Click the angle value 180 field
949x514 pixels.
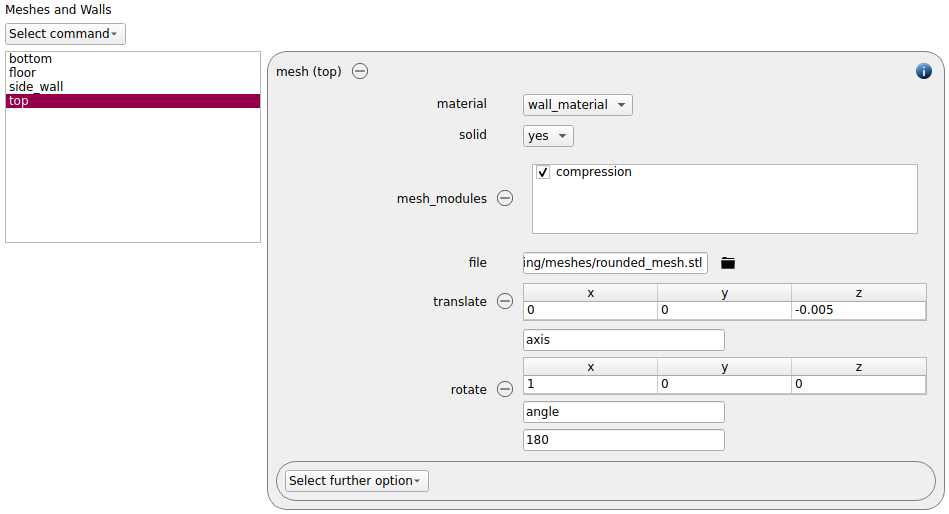tap(623, 440)
